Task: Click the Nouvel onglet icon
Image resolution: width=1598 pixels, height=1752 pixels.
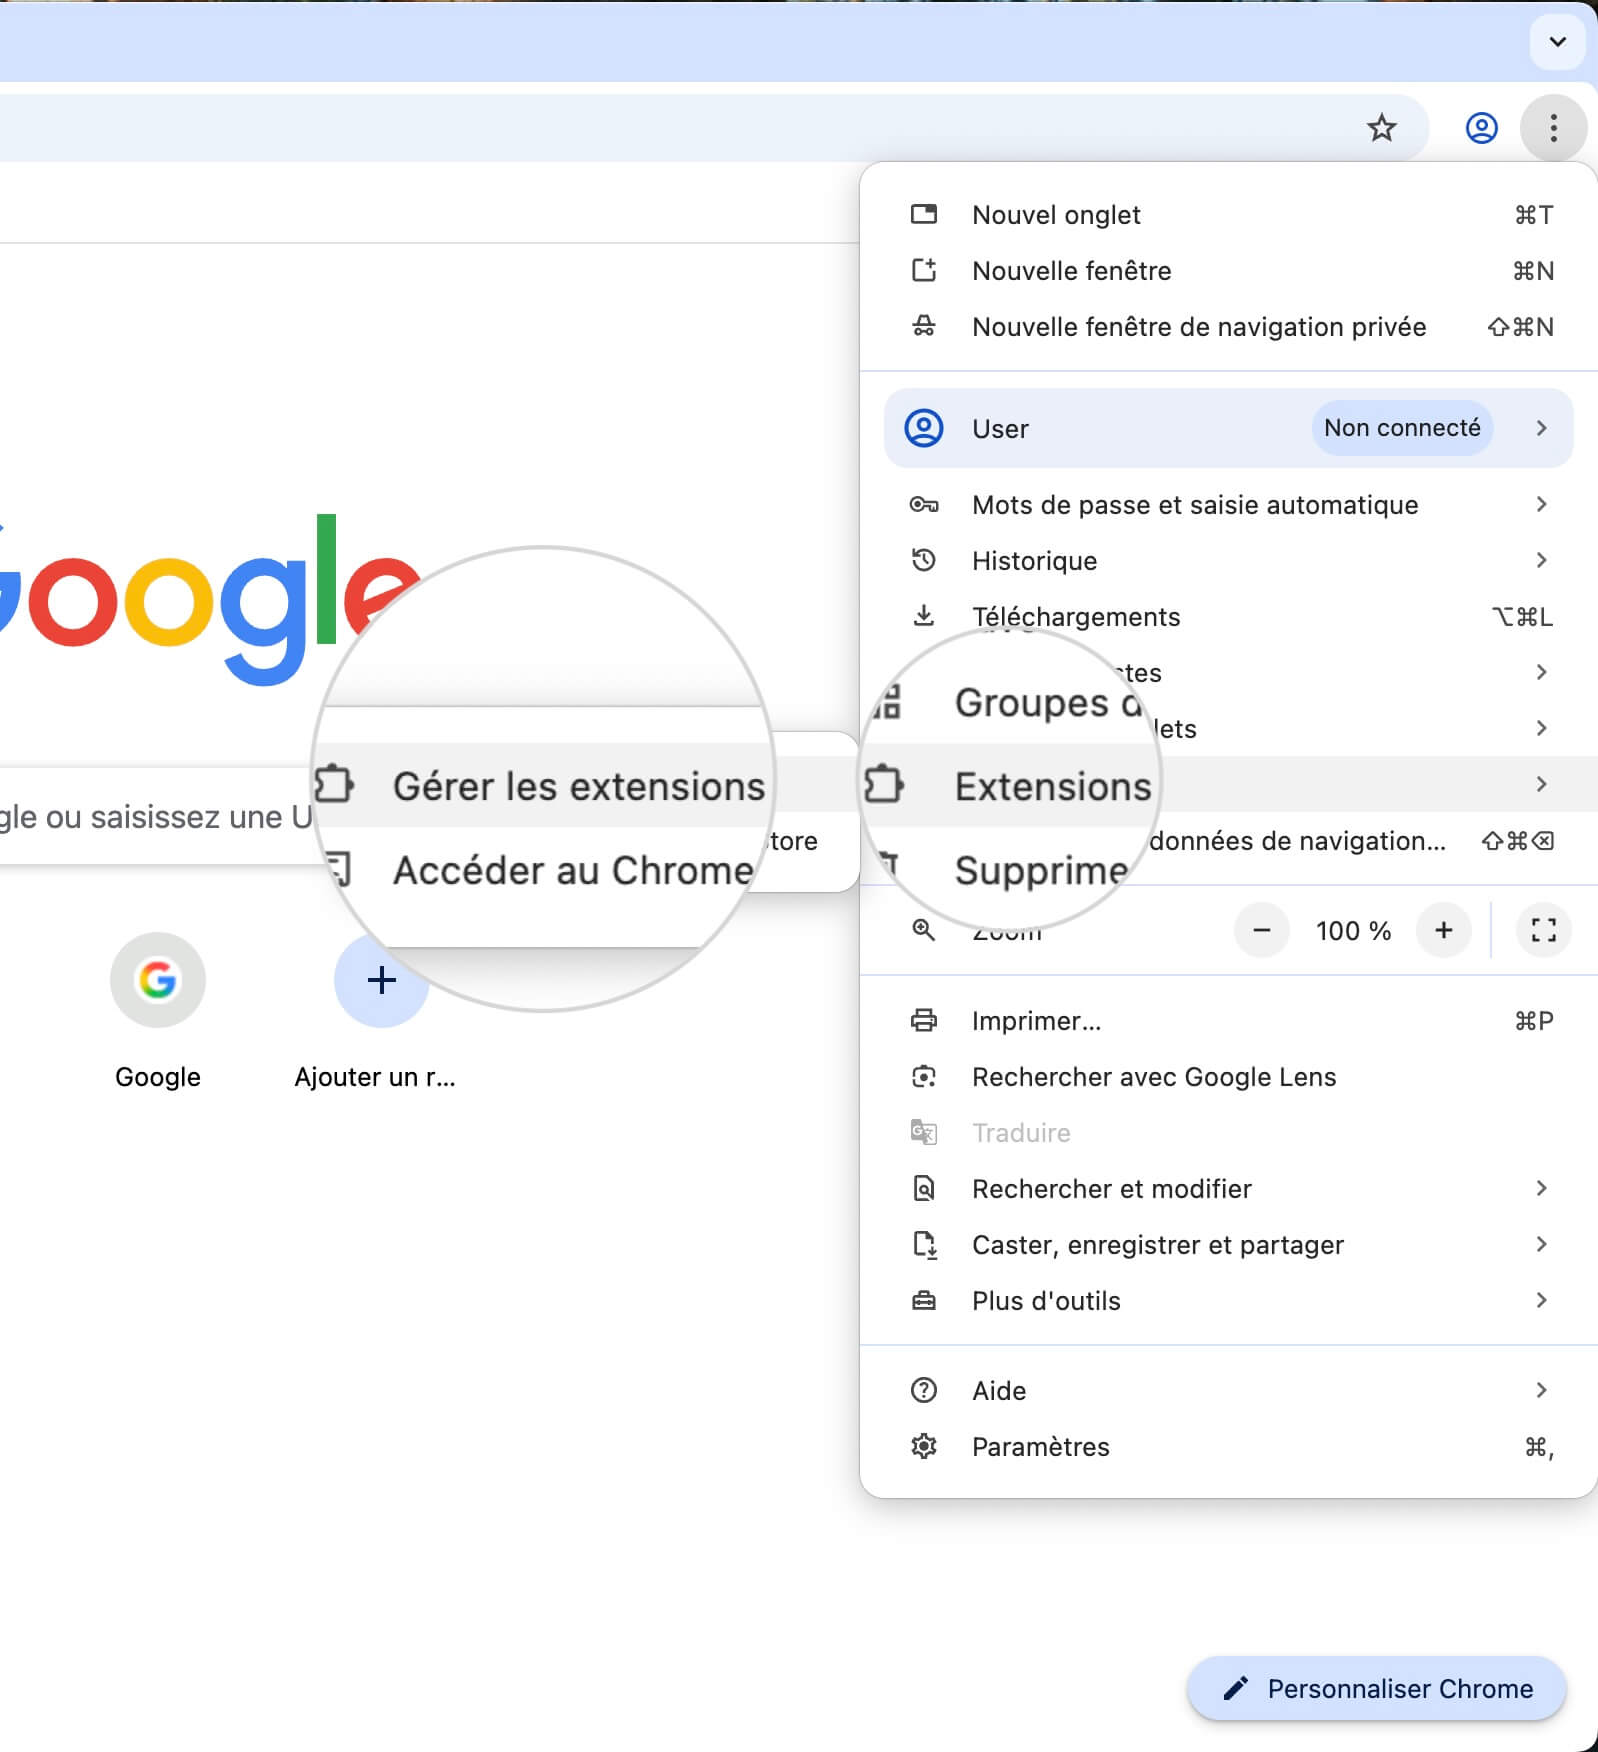Action: pyautogui.click(x=924, y=214)
